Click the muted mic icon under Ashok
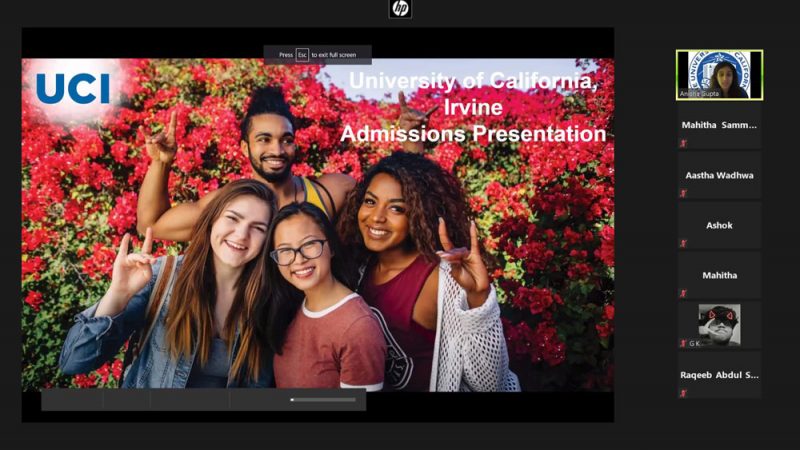800x450 pixels. click(683, 243)
